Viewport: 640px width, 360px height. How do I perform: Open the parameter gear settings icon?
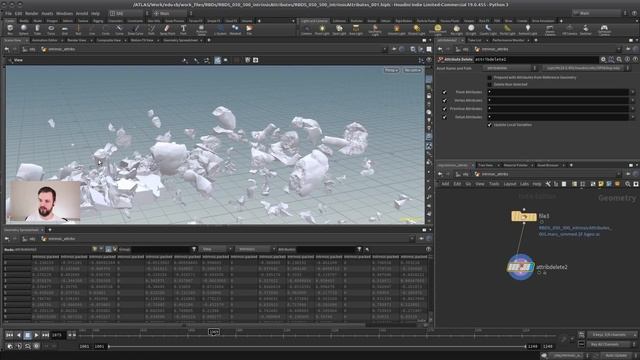click(603, 60)
